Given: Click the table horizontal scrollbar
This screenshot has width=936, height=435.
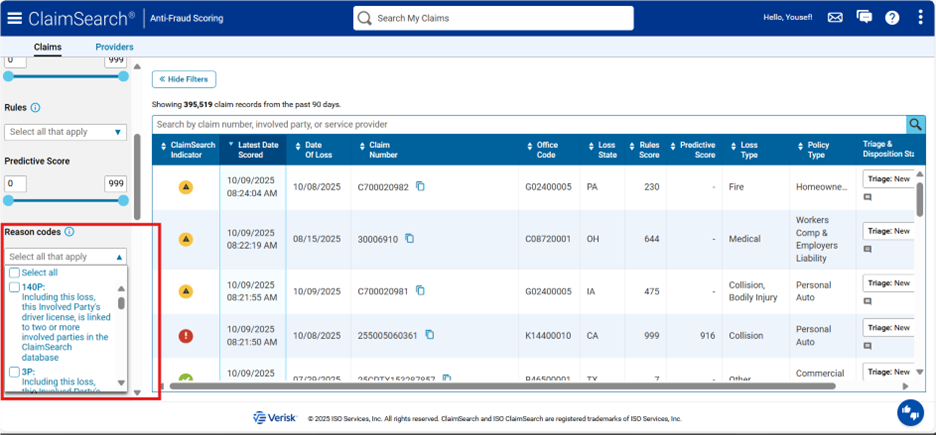Looking at the screenshot, I should click(502, 386).
